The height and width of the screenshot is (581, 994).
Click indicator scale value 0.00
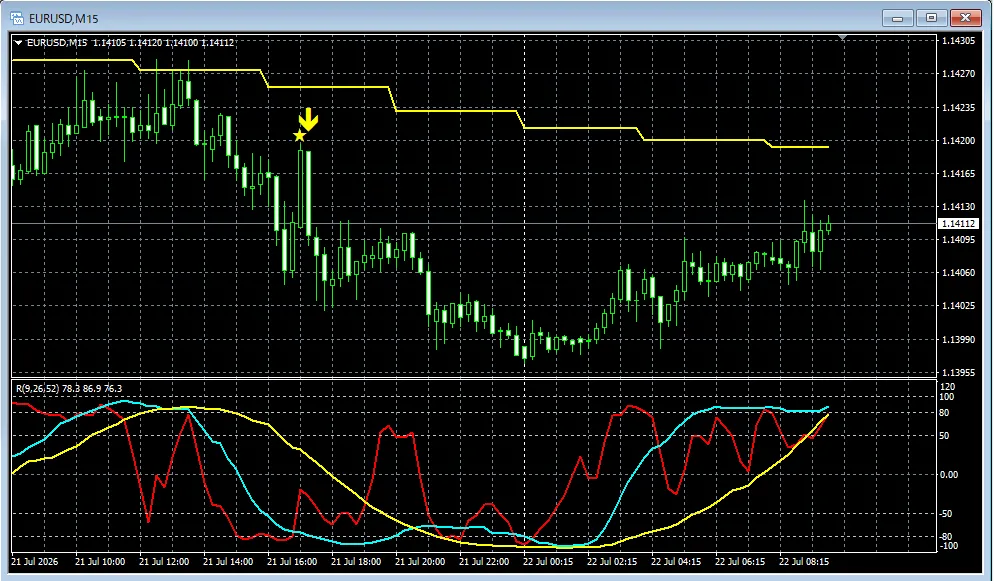(x=950, y=475)
